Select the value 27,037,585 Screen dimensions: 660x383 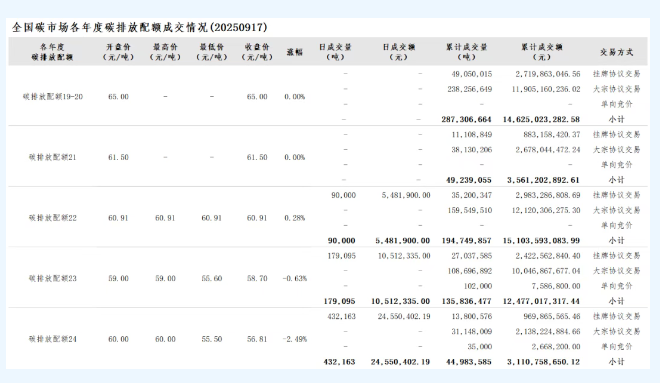point(471,256)
